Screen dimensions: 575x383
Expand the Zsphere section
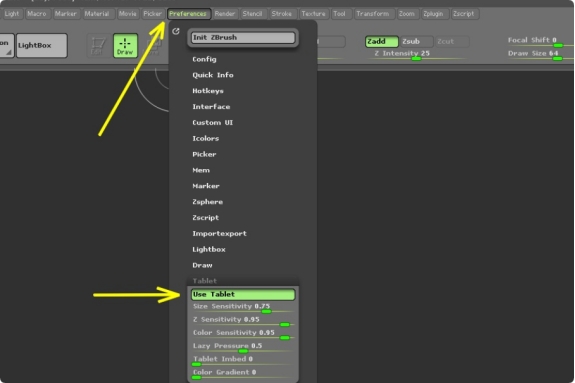click(x=208, y=201)
